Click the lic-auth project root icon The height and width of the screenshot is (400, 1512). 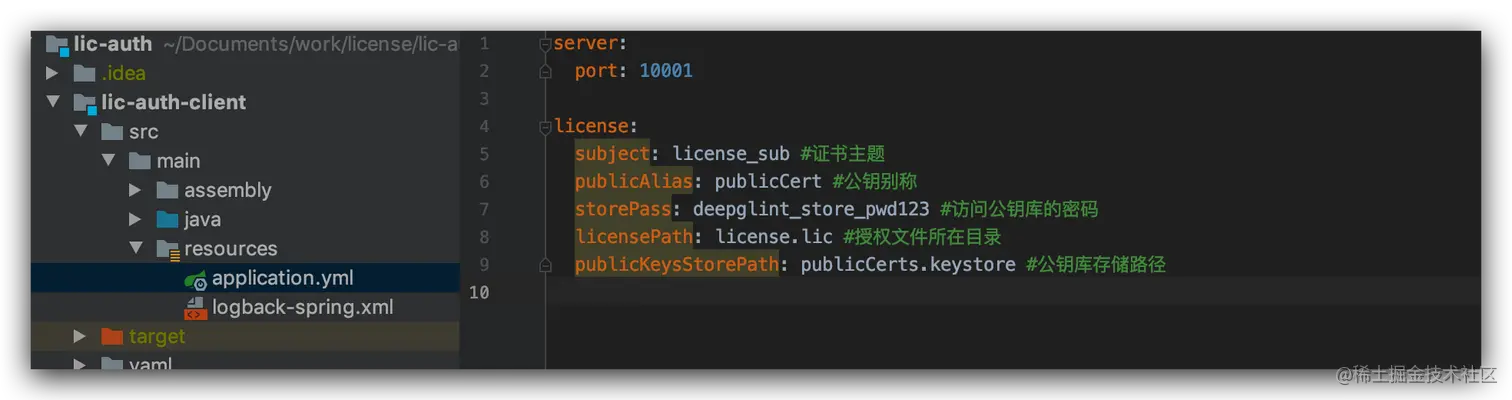pyautogui.click(x=57, y=44)
